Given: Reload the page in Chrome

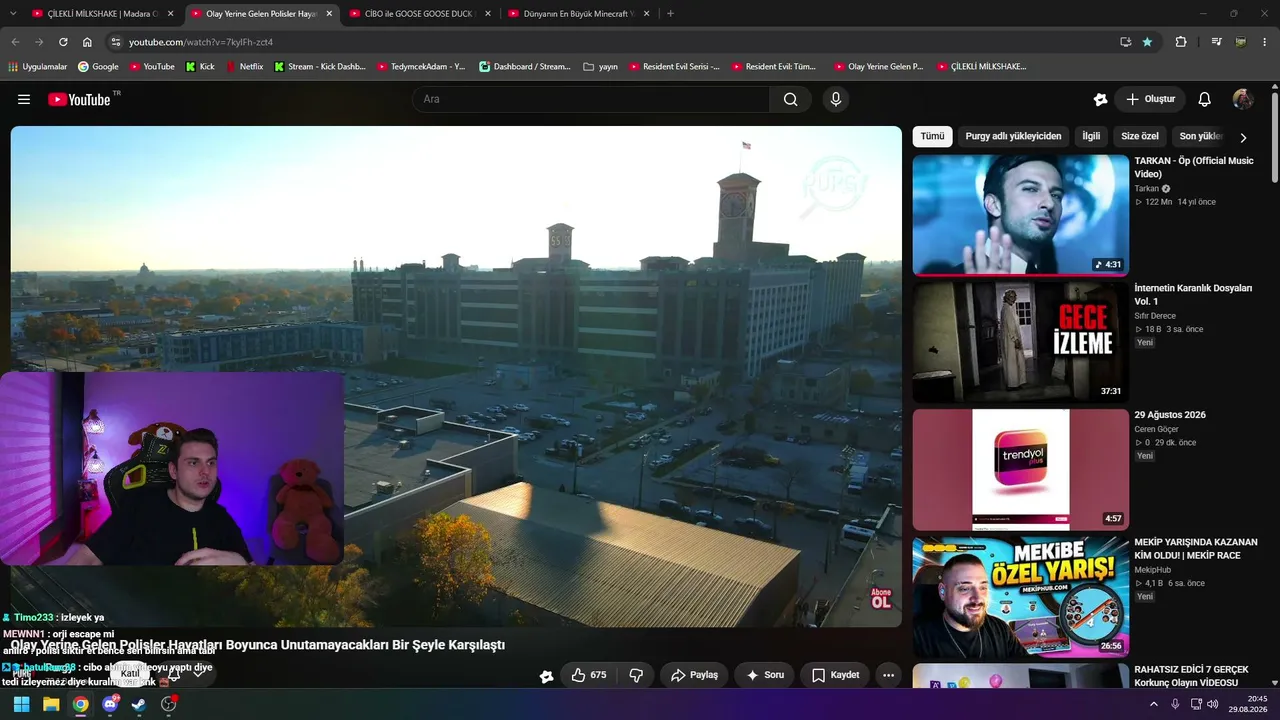Looking at the screenshot, I should point(63,42).
